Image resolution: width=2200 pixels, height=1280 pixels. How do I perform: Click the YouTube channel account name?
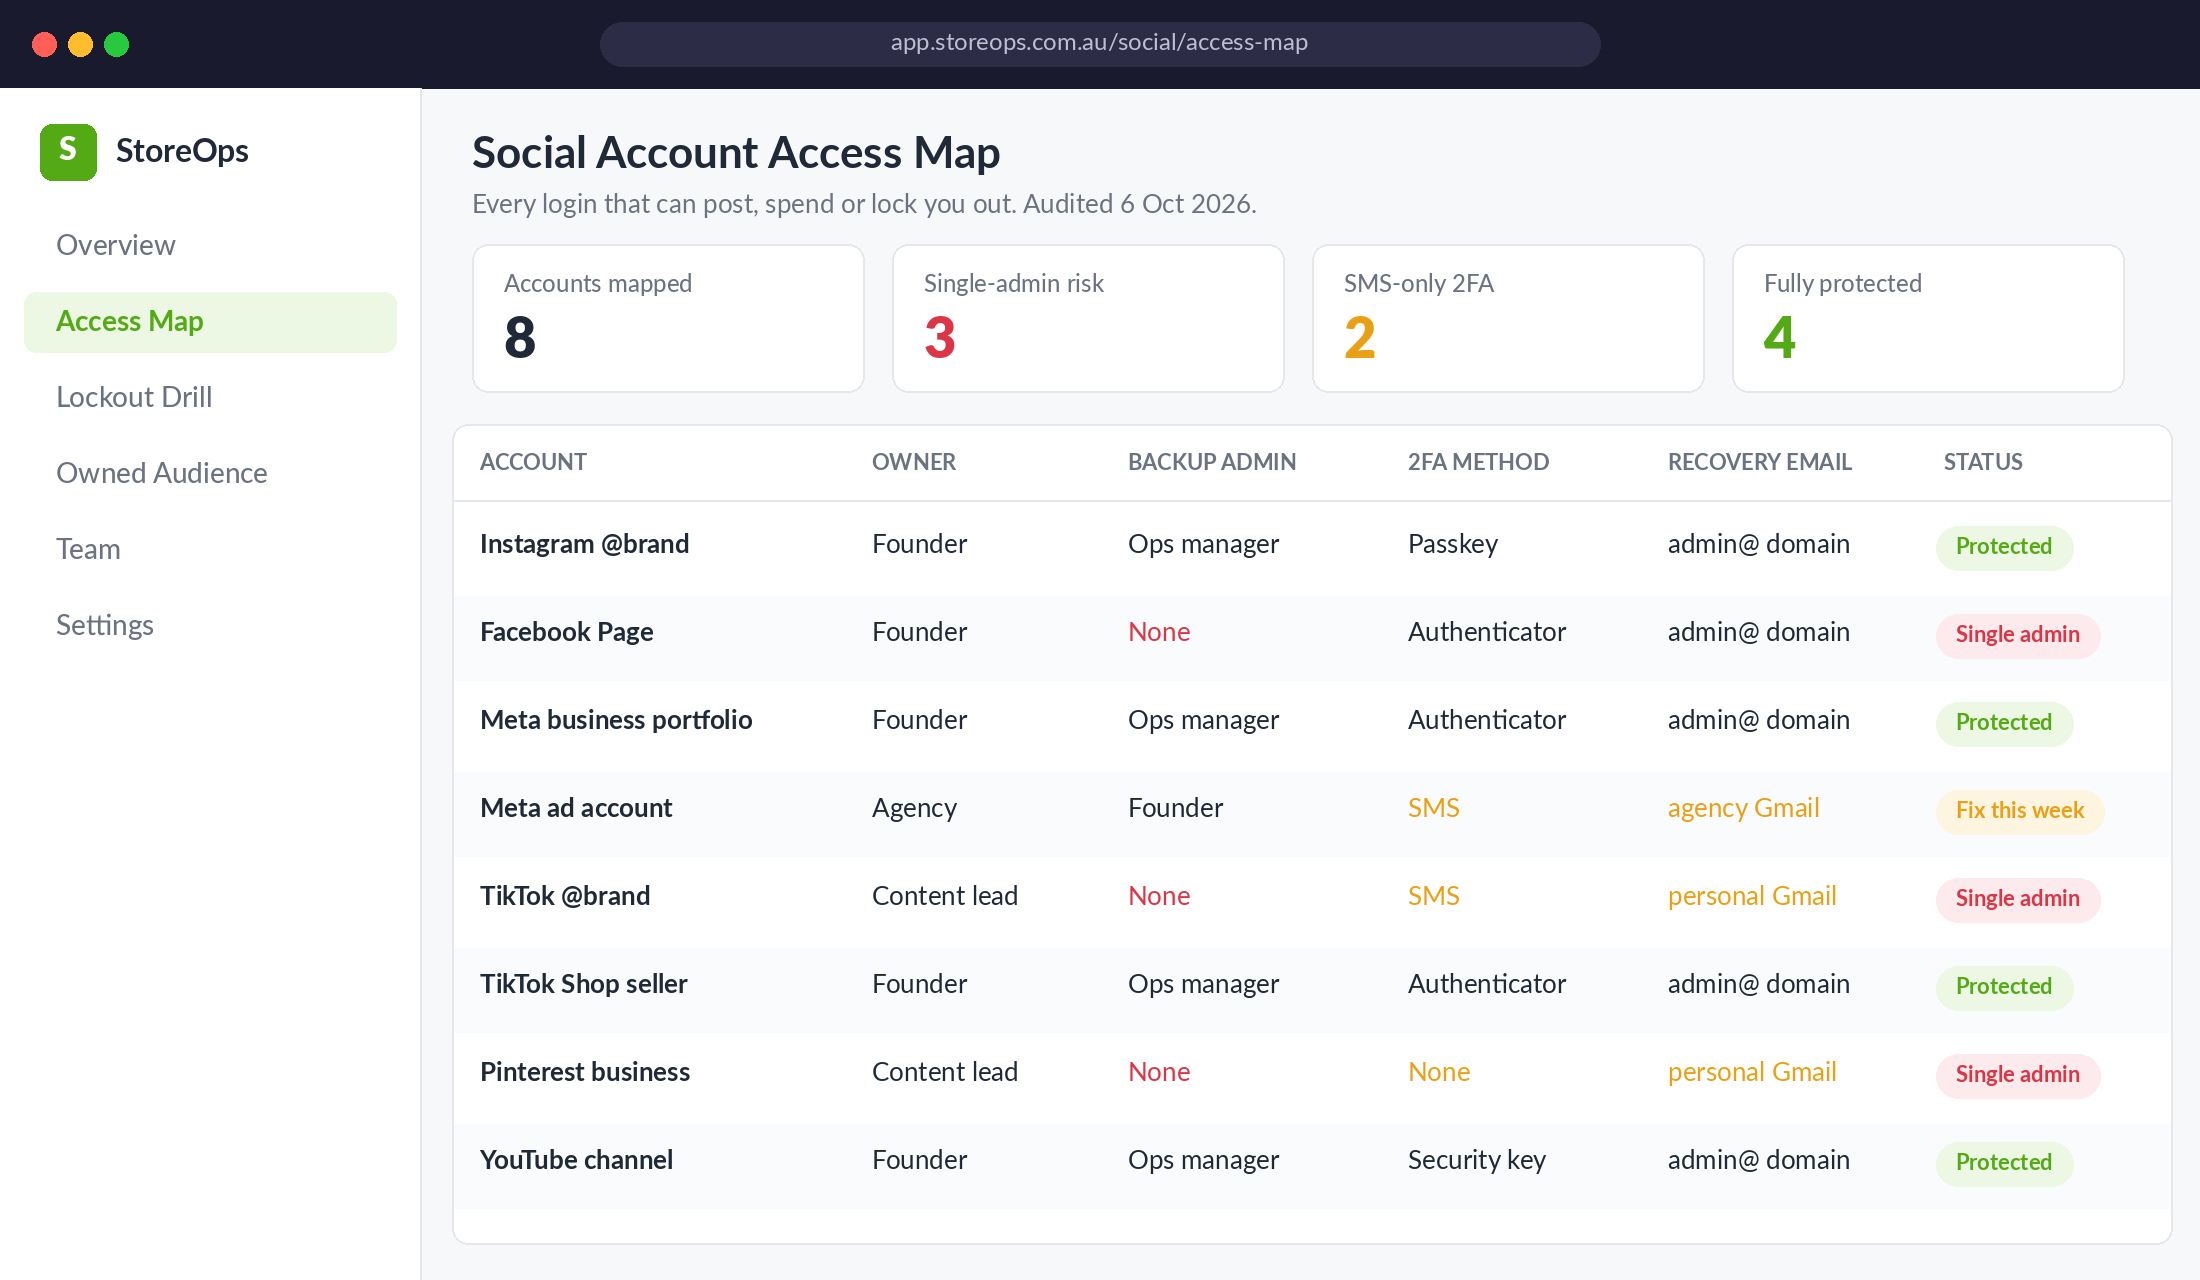click(x=576, y=1160)
